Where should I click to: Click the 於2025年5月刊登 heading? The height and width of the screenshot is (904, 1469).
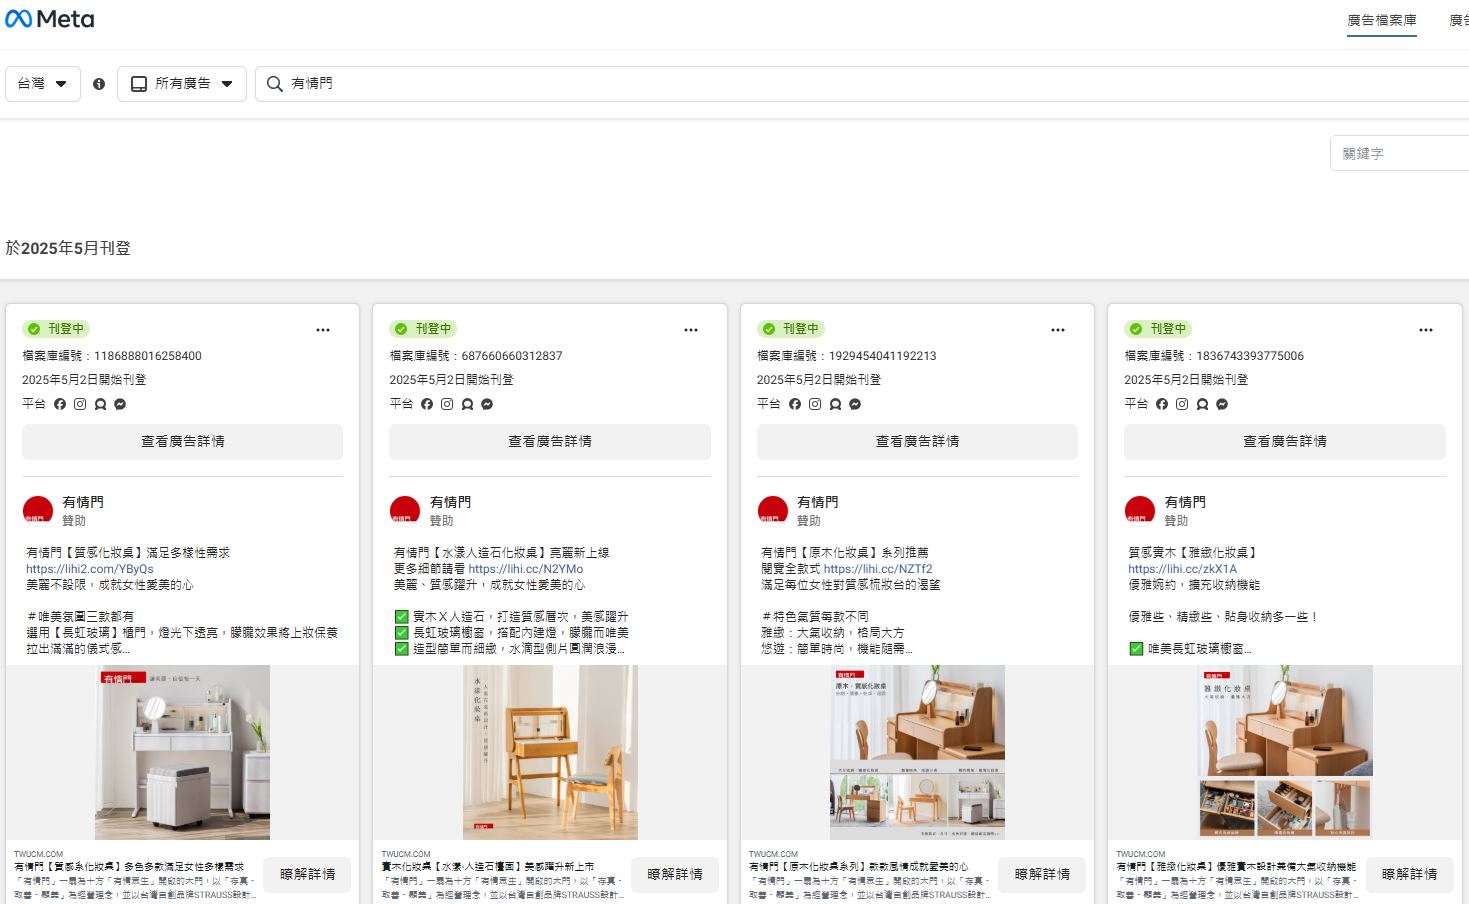tap(68, 248)
